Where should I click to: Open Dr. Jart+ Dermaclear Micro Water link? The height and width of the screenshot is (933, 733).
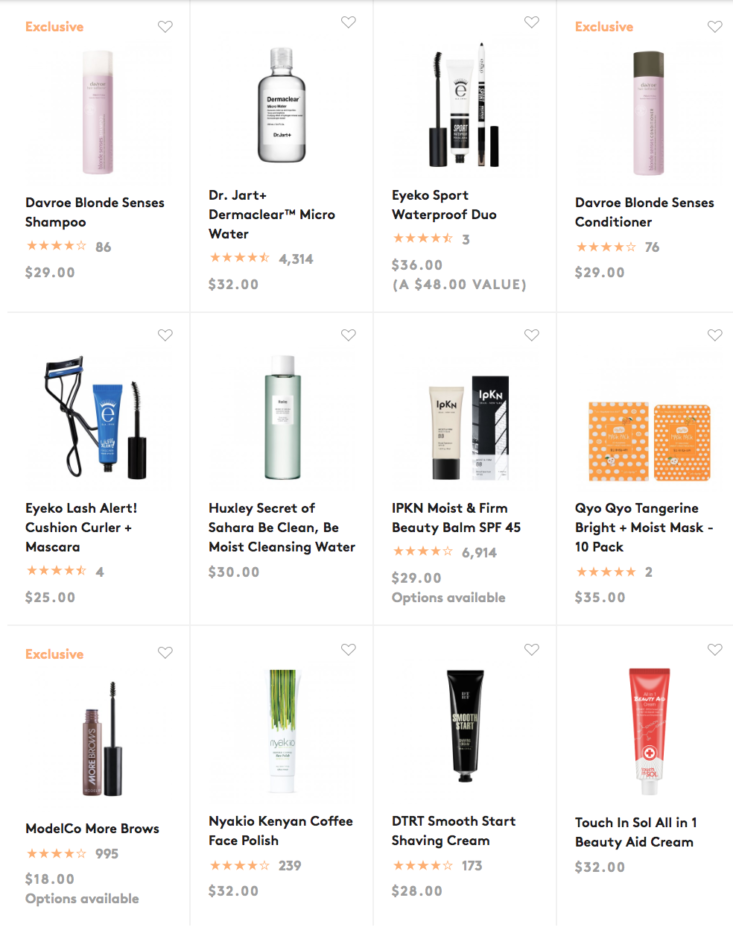click(x=271, y=214)
